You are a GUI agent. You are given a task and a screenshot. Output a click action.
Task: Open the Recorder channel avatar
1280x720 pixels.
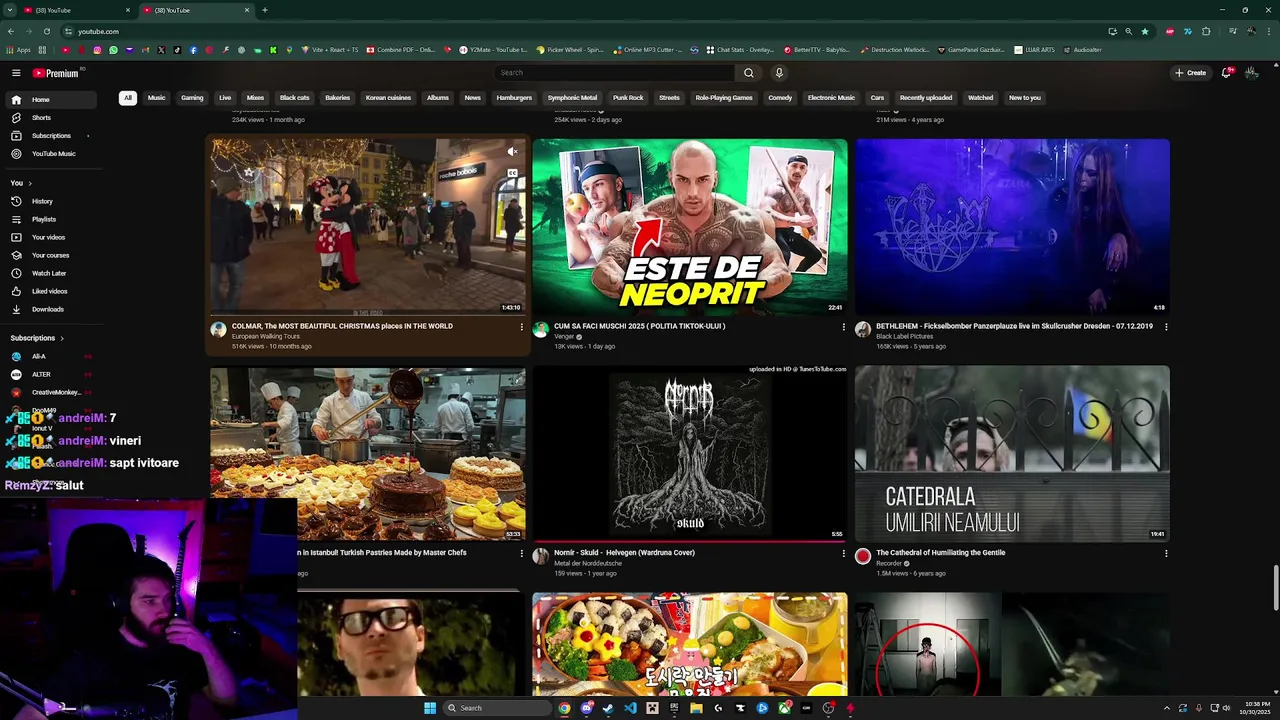863,557
